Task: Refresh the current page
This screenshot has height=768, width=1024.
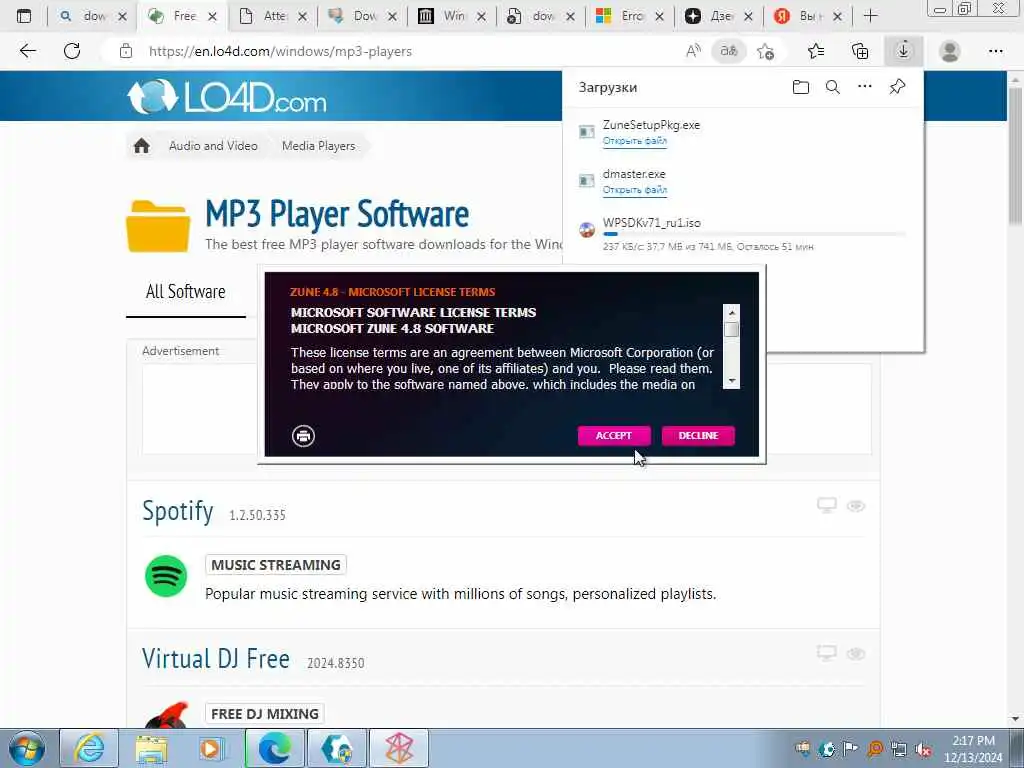Action: coord(72,51)
